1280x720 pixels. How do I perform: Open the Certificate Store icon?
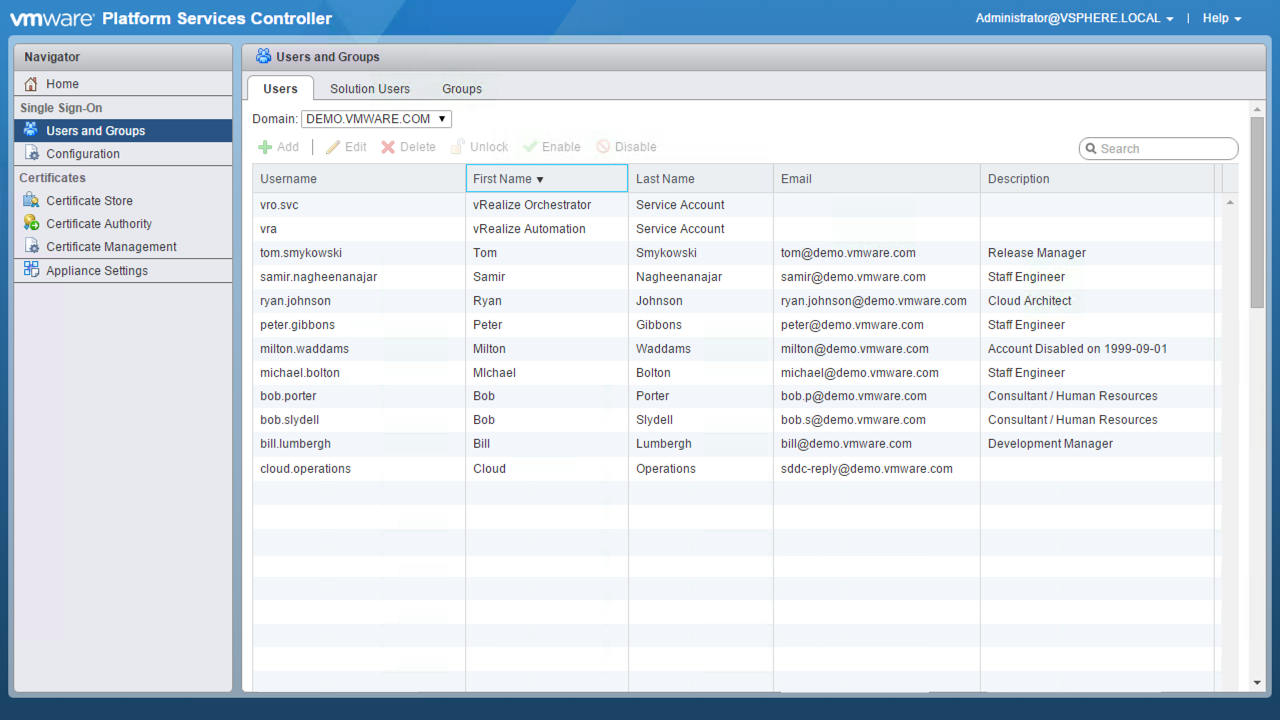[x=31, y=201]
